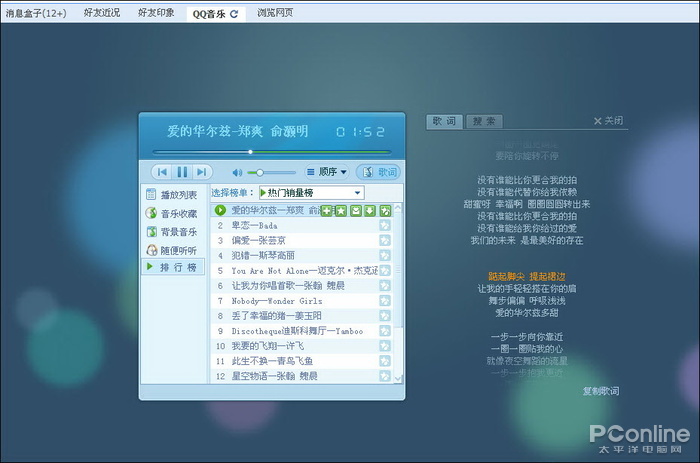Click the icon beside 丢了幸福的猪—姜玉阳
Viewport: 700px width, 463px height.
[385, 316]
